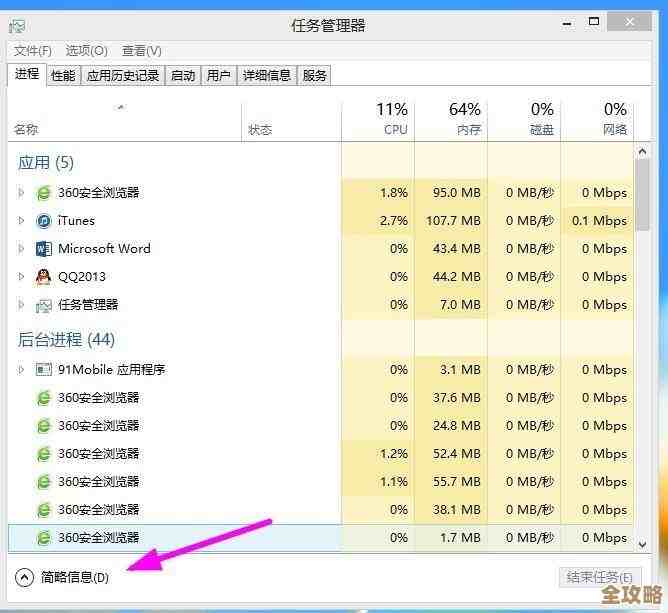Sort by the 状态 column header
Image resolution: width=668 pixels, height=613 pixels.
[x=291, y=121]
